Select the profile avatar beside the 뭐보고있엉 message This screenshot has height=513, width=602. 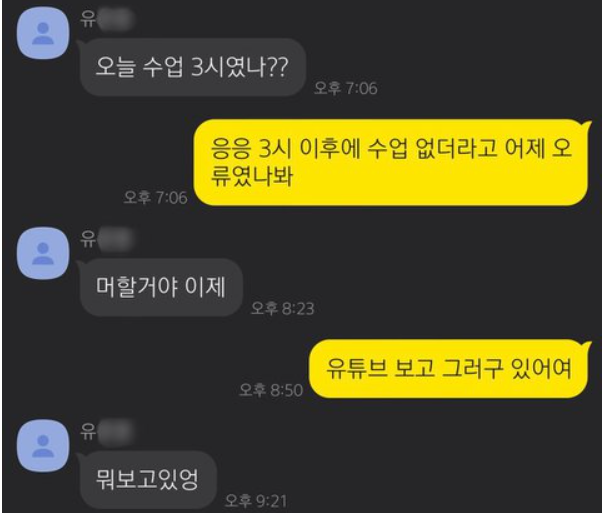[43, 446]
